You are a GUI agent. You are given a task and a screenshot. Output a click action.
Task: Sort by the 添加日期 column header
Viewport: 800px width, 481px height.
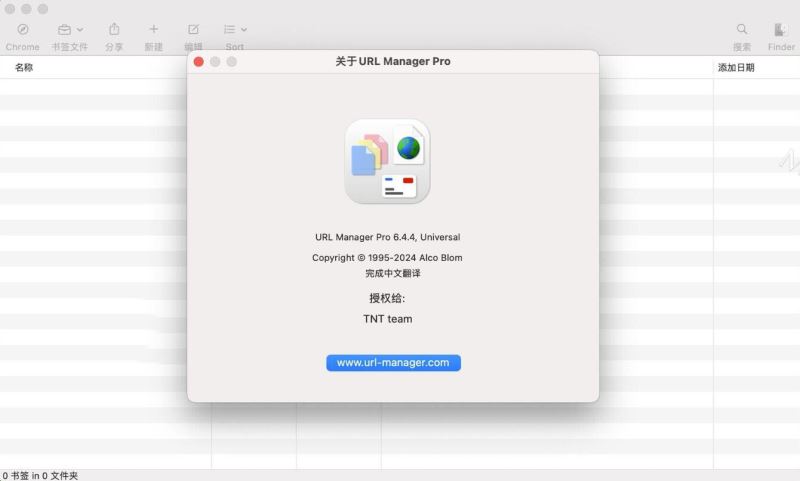pos(736,67)
